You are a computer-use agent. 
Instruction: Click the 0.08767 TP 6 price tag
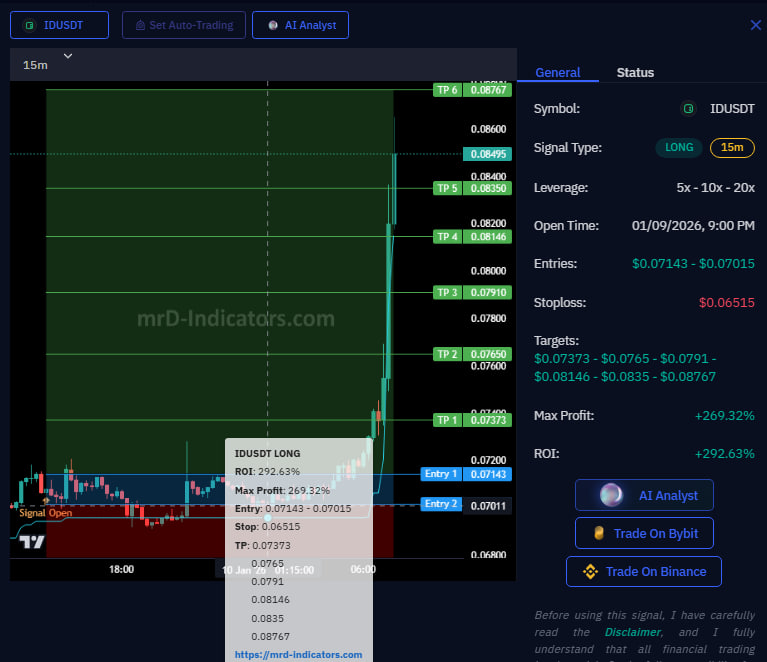[488, 90]
